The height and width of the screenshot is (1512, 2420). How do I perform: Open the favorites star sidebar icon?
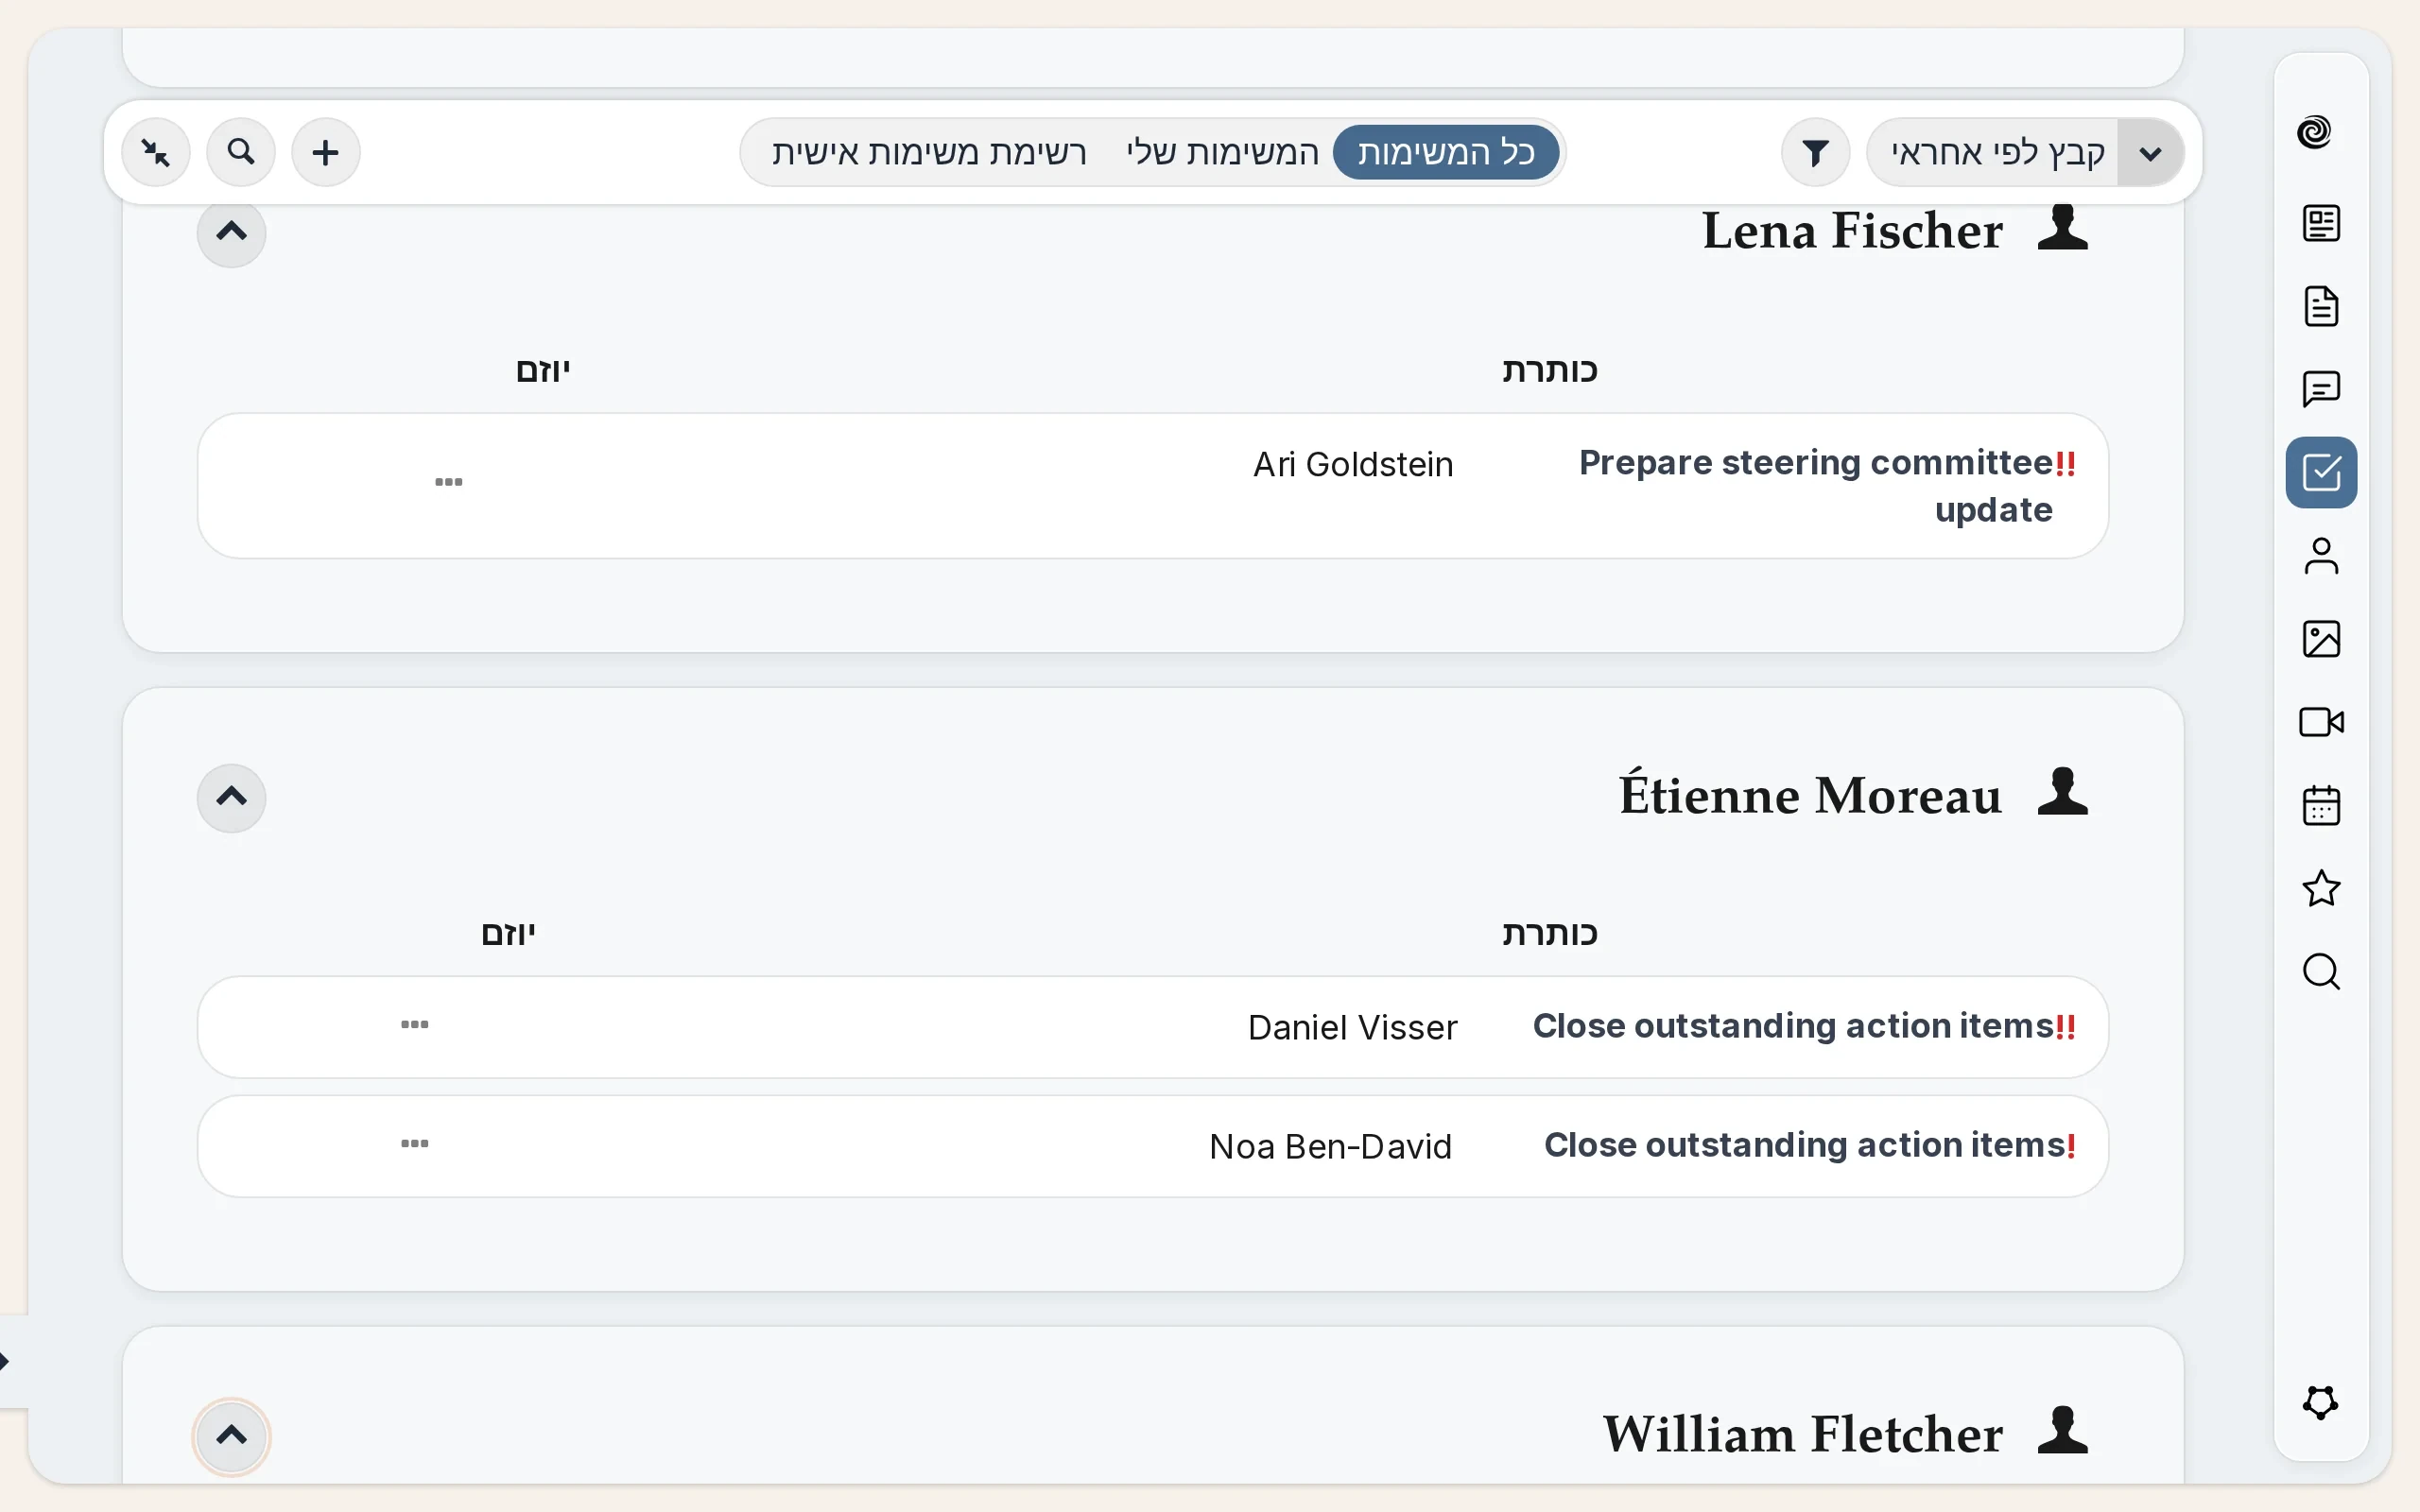tap(2321, 888)
